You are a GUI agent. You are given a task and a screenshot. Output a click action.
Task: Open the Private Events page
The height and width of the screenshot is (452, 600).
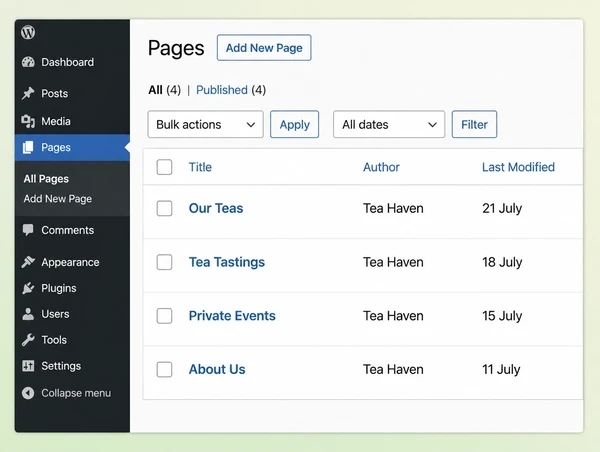[232, 316]
